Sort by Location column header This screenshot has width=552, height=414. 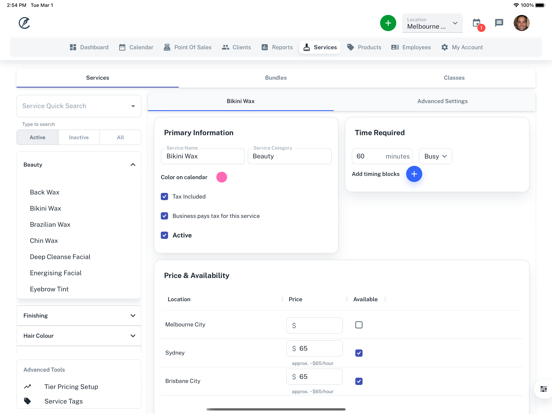coord(179,299)
